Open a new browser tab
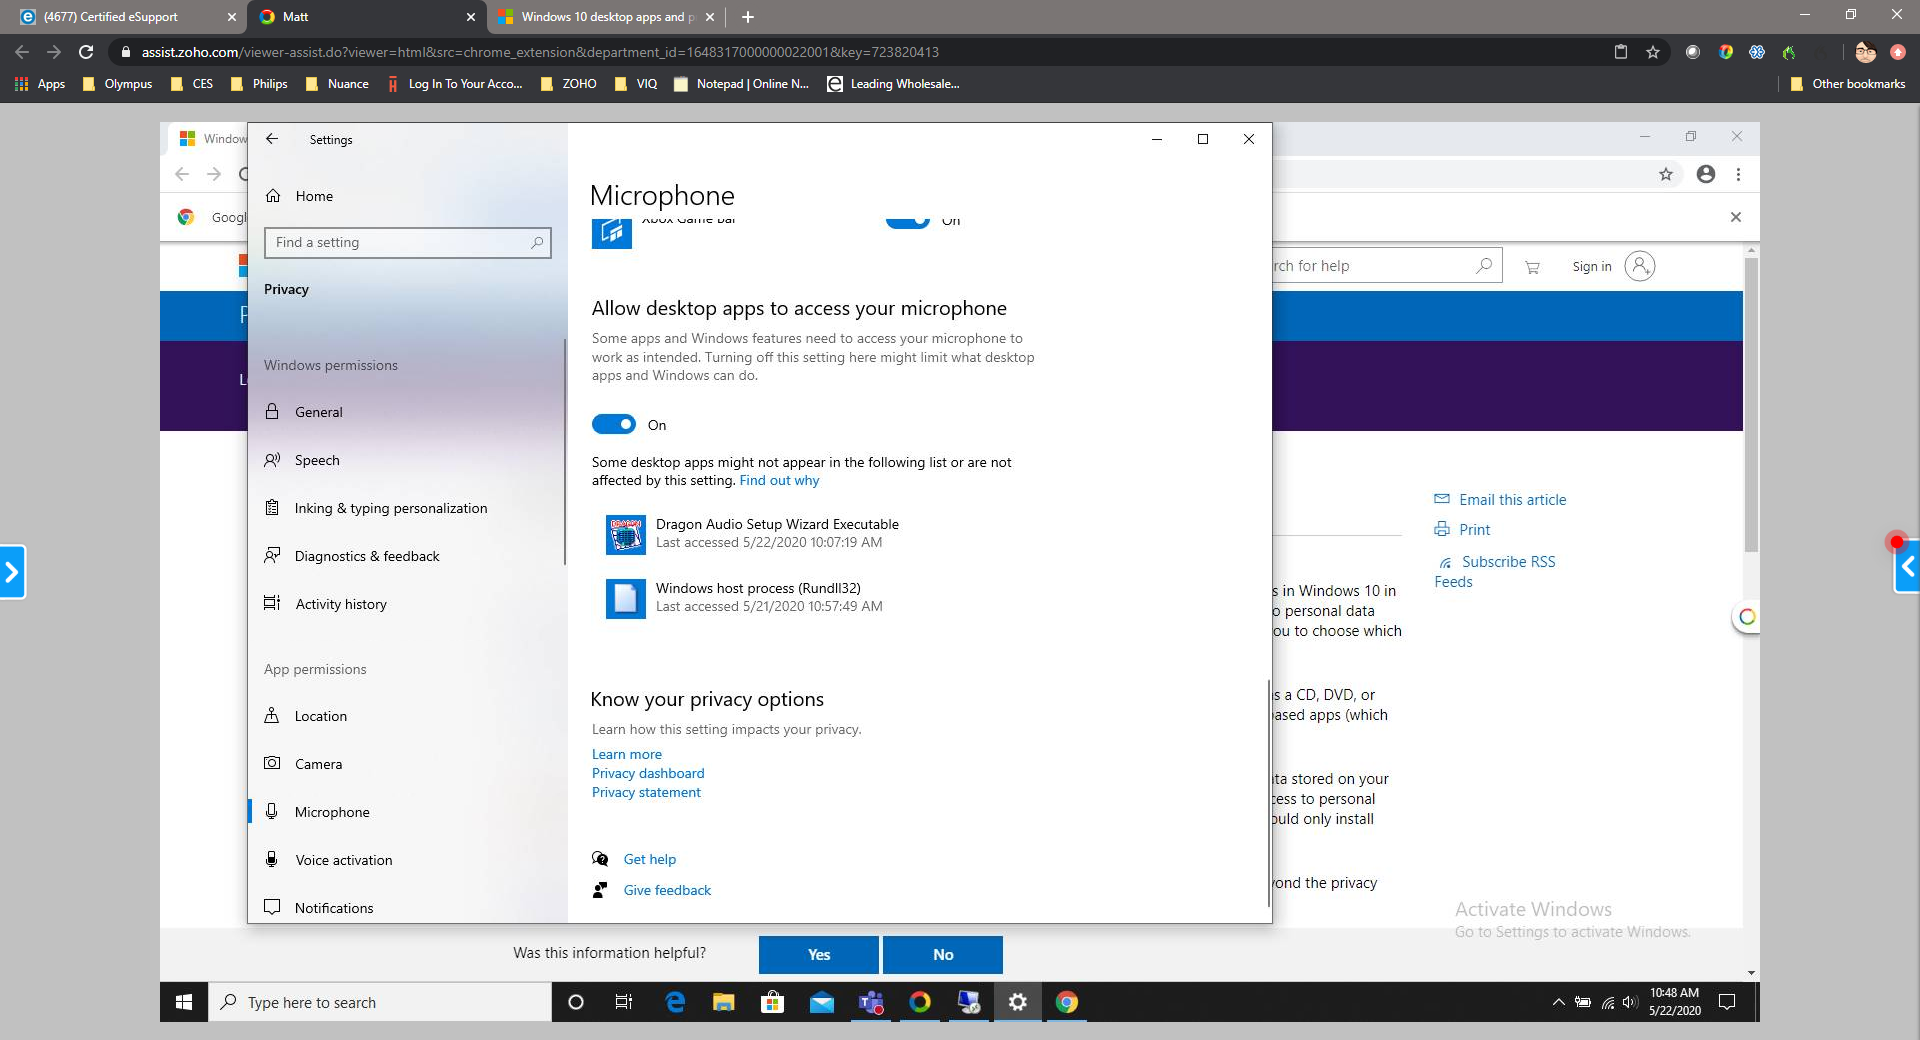This screenshot has width=1920, height=1040. [748, 17]
